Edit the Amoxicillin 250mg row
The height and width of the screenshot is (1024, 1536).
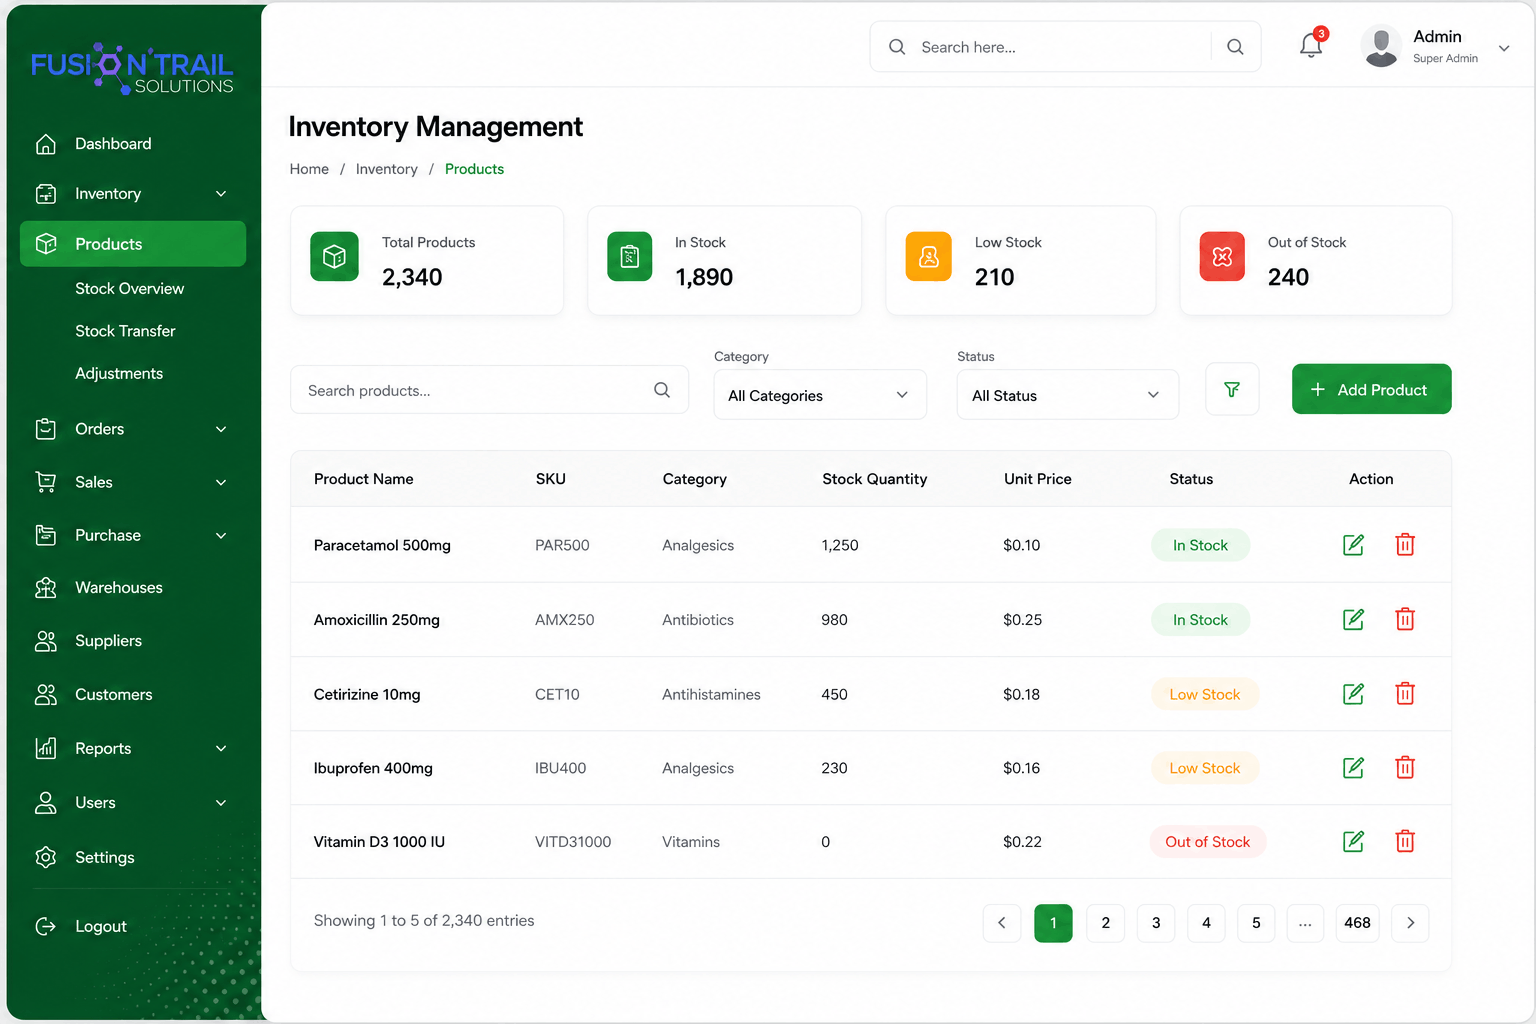pyautogui.click(x=1353, y=619)
